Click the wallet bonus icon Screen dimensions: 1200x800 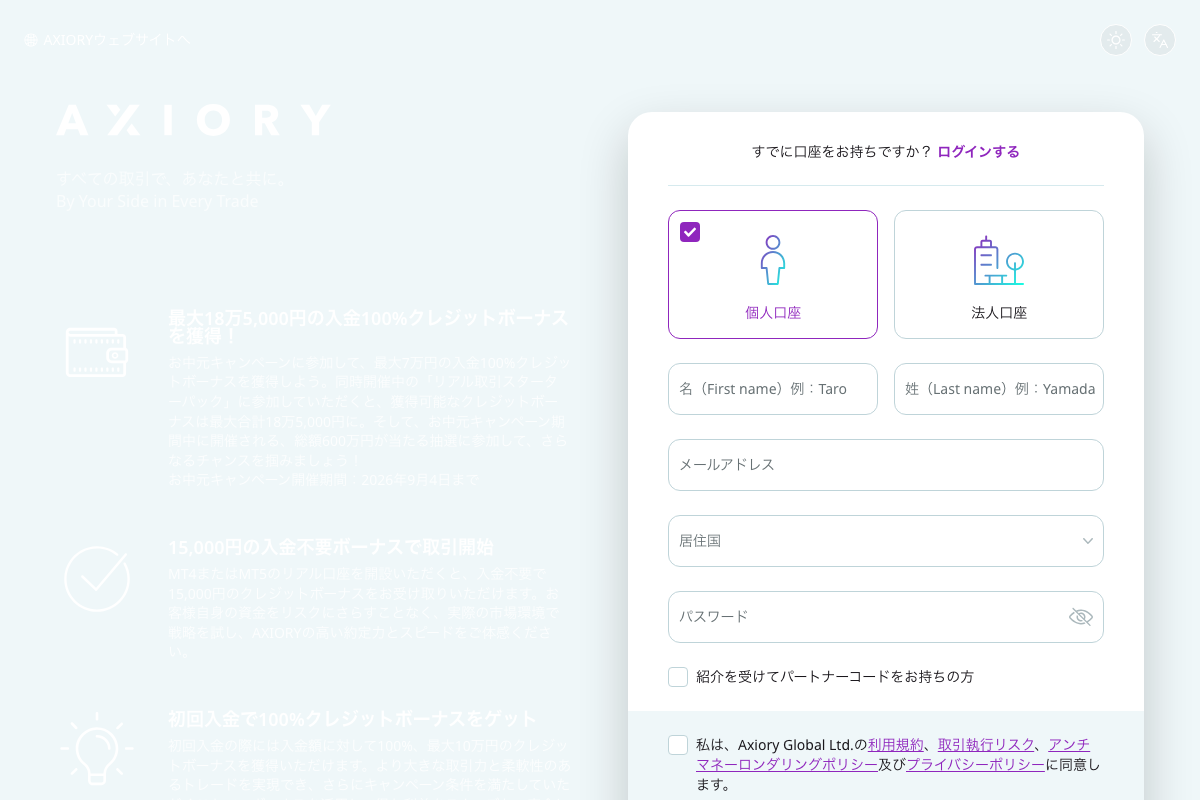point(96,352)
